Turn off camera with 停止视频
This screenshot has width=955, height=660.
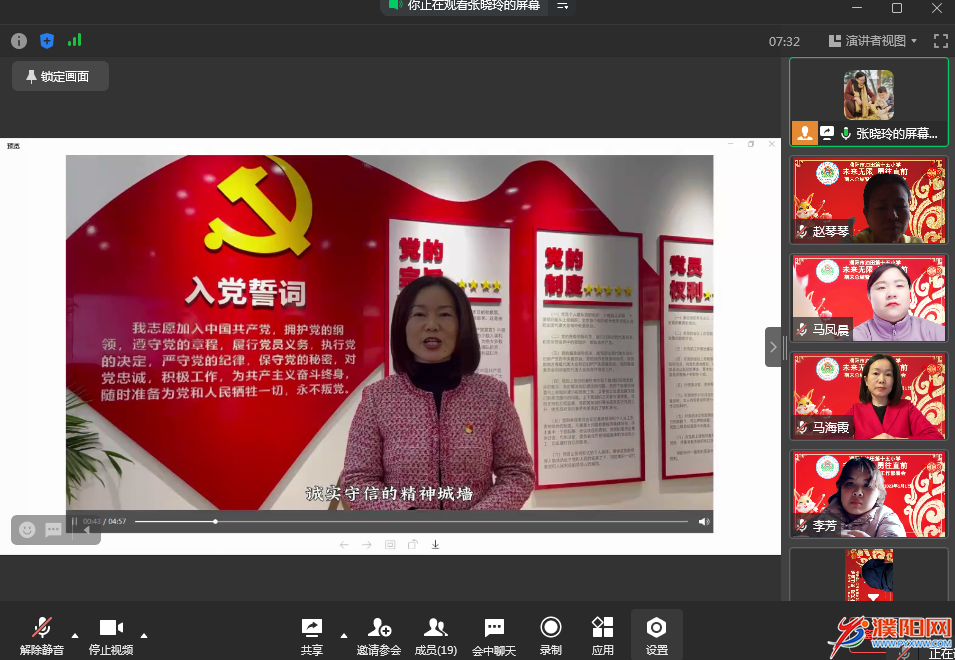[111, 637]
